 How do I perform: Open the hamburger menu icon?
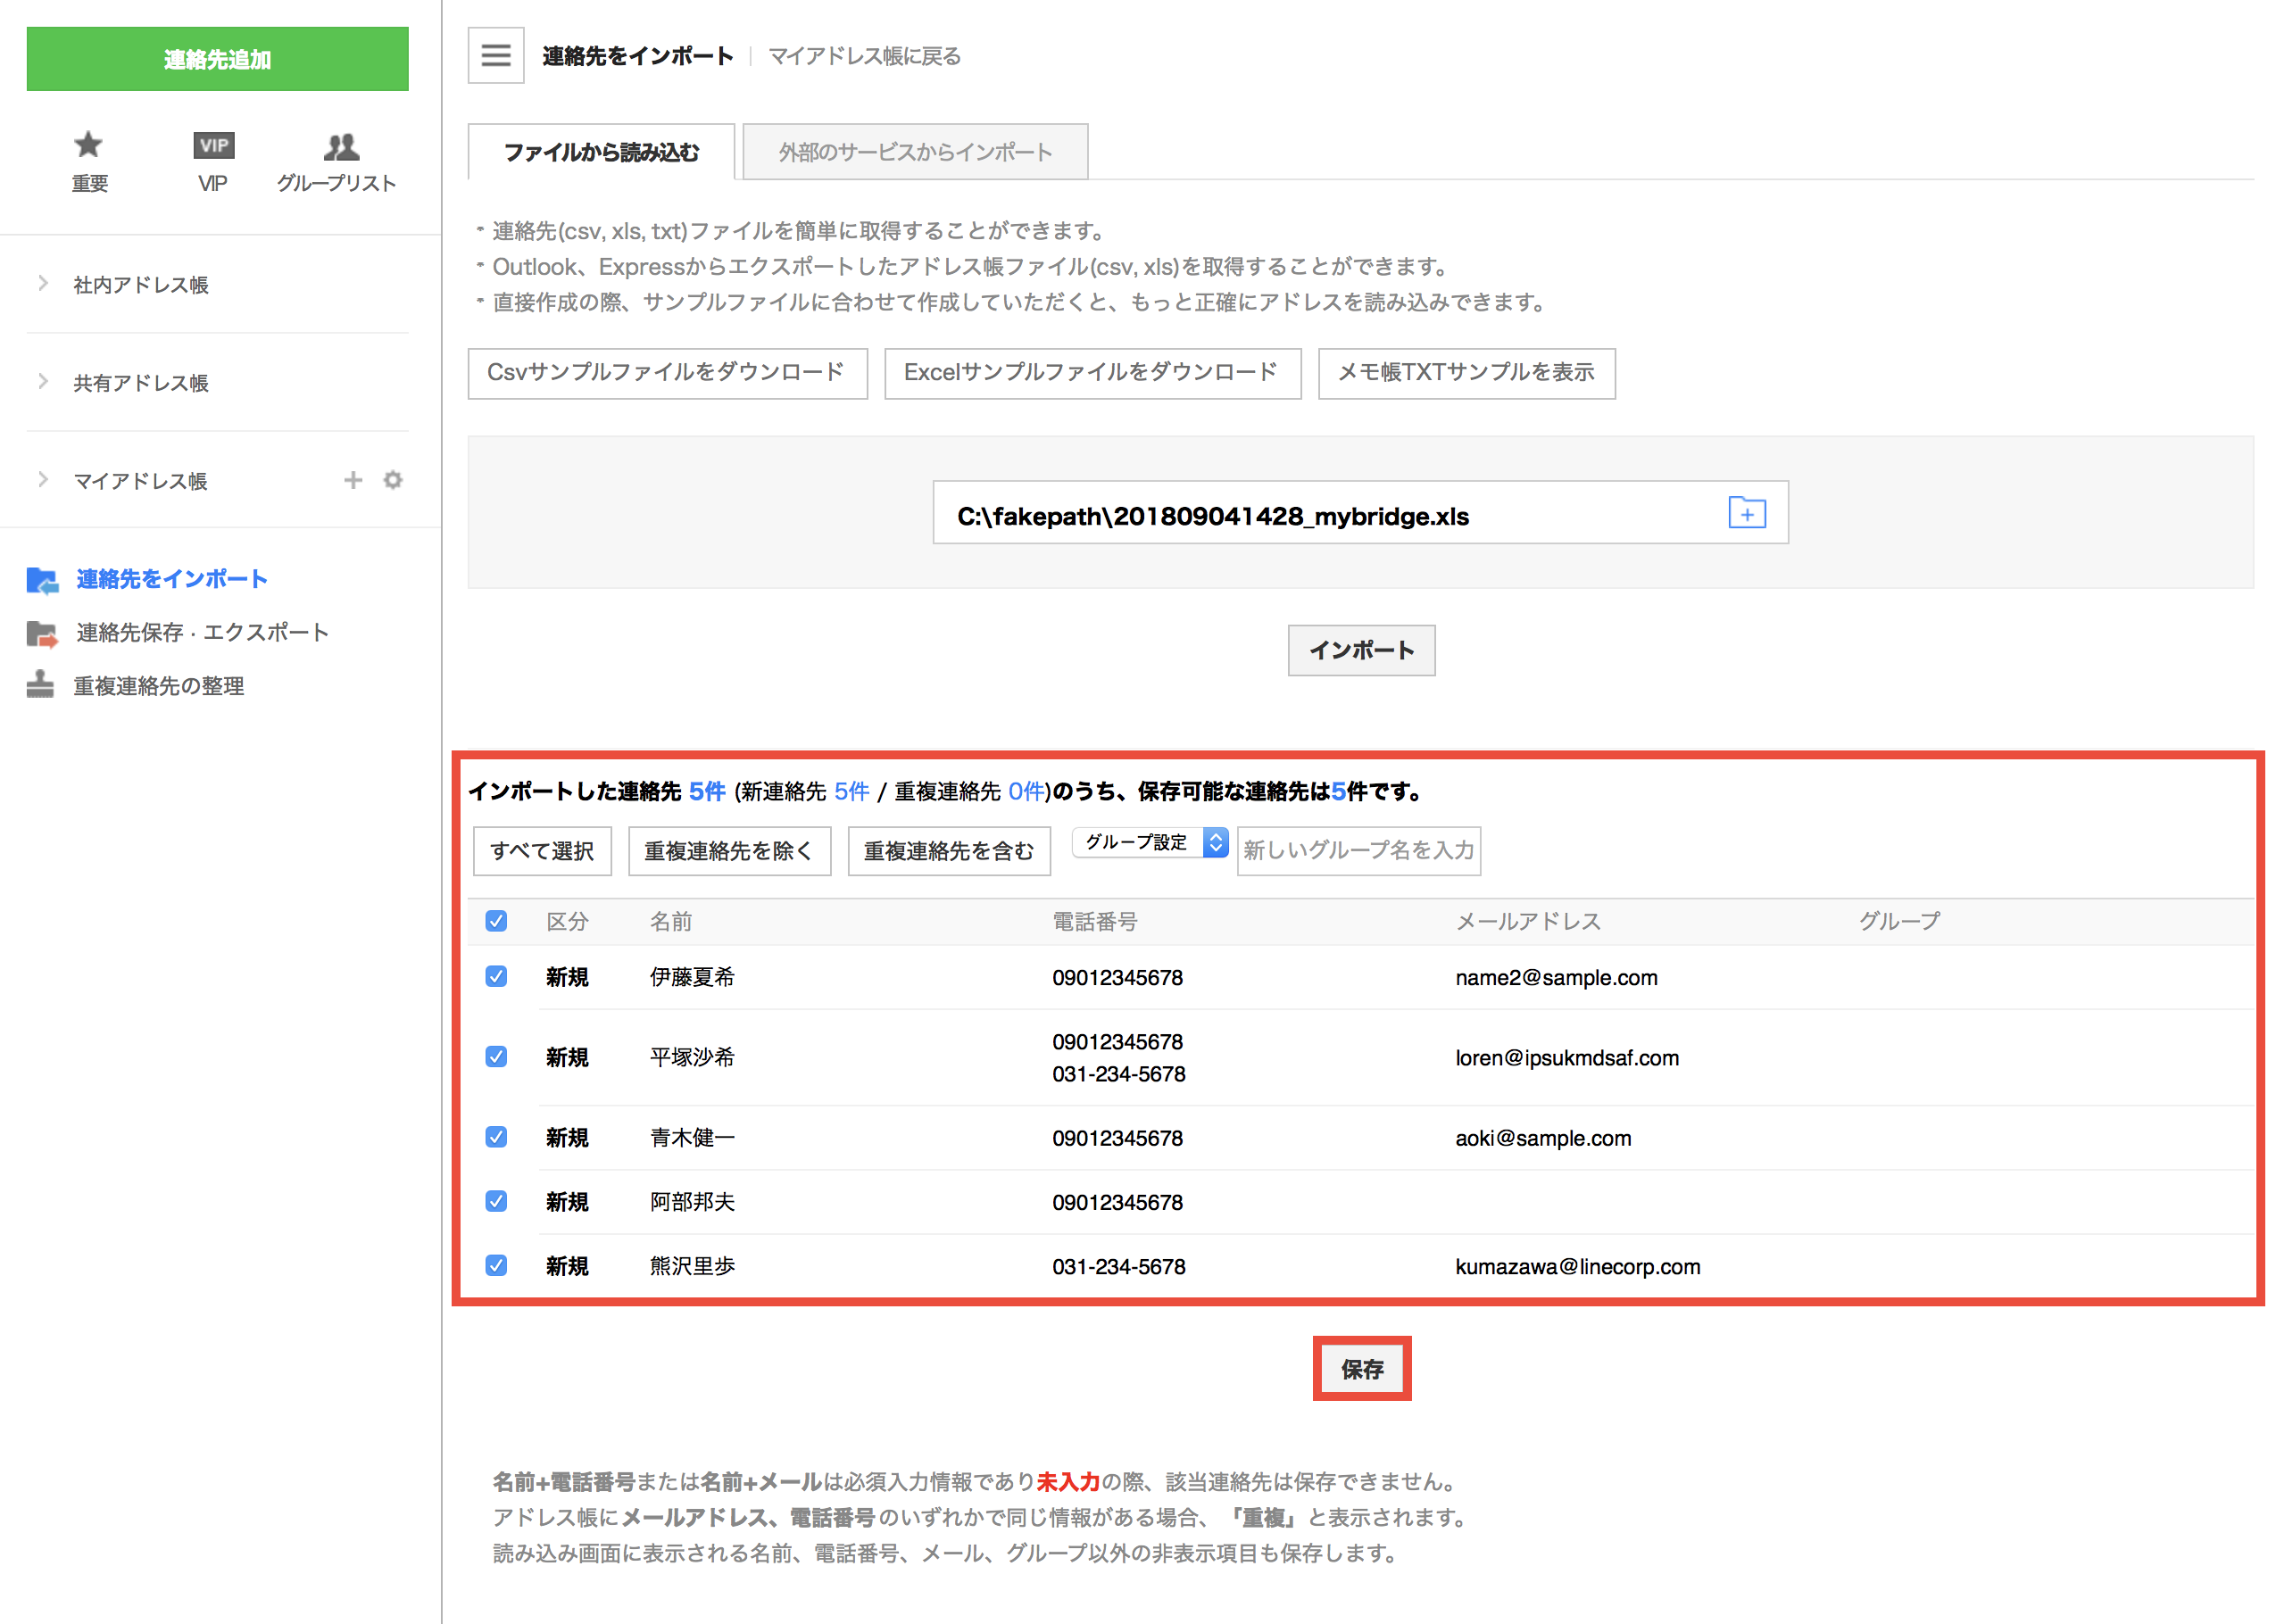496,55
